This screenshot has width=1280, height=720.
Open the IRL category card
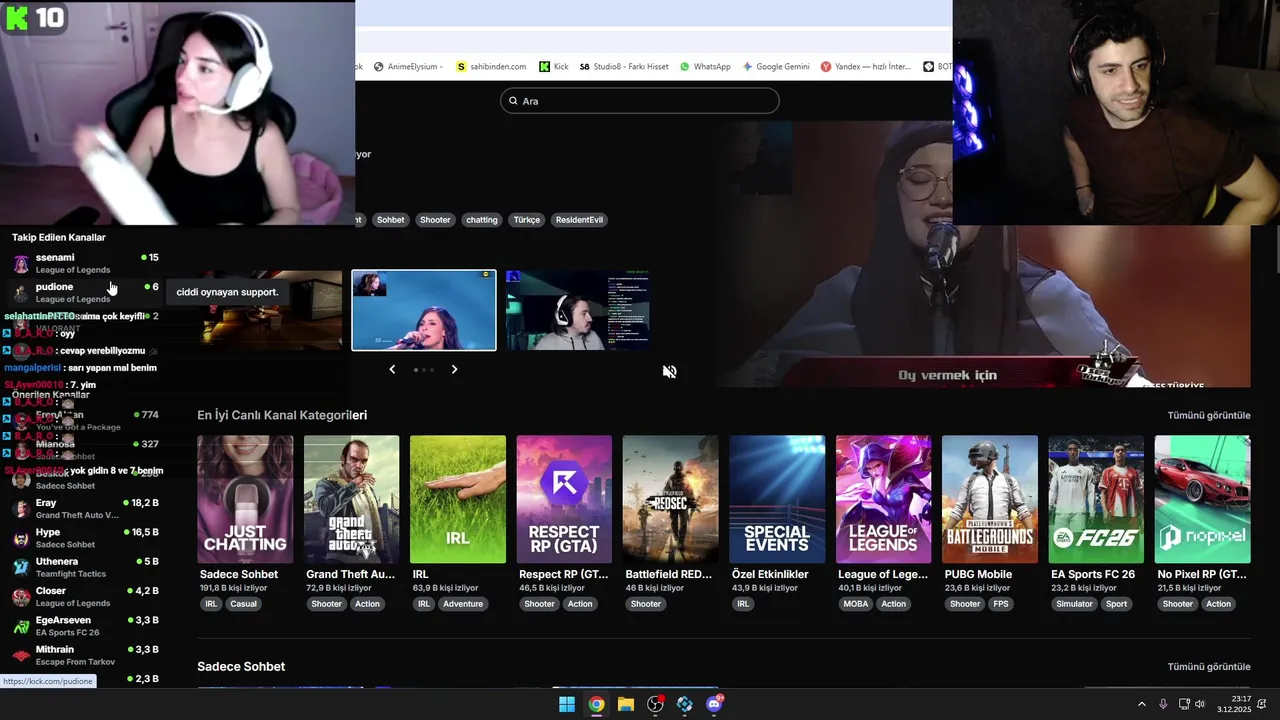coord(458,499)
